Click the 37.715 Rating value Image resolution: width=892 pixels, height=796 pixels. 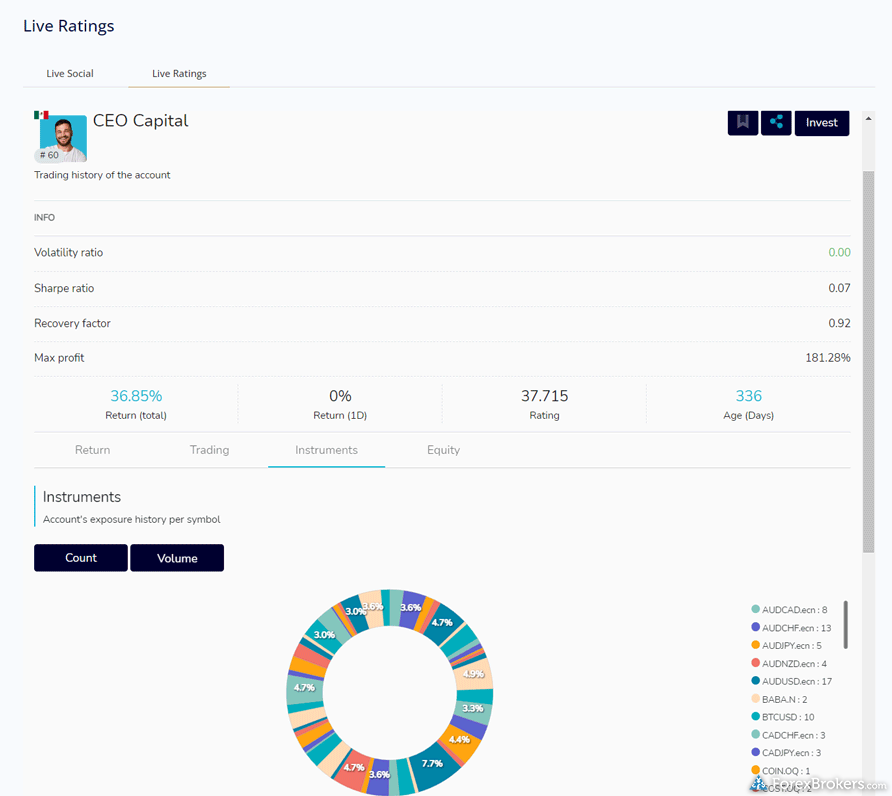544,396
